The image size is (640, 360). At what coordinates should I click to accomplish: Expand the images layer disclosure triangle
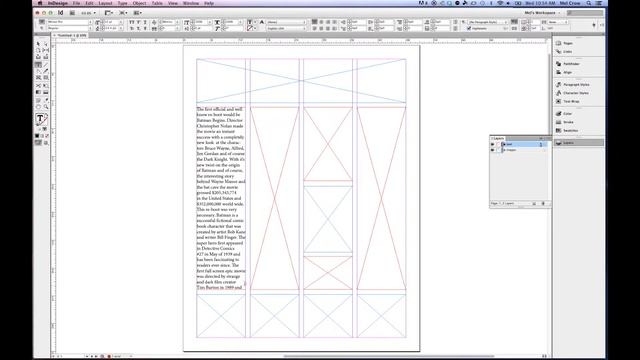503,150
